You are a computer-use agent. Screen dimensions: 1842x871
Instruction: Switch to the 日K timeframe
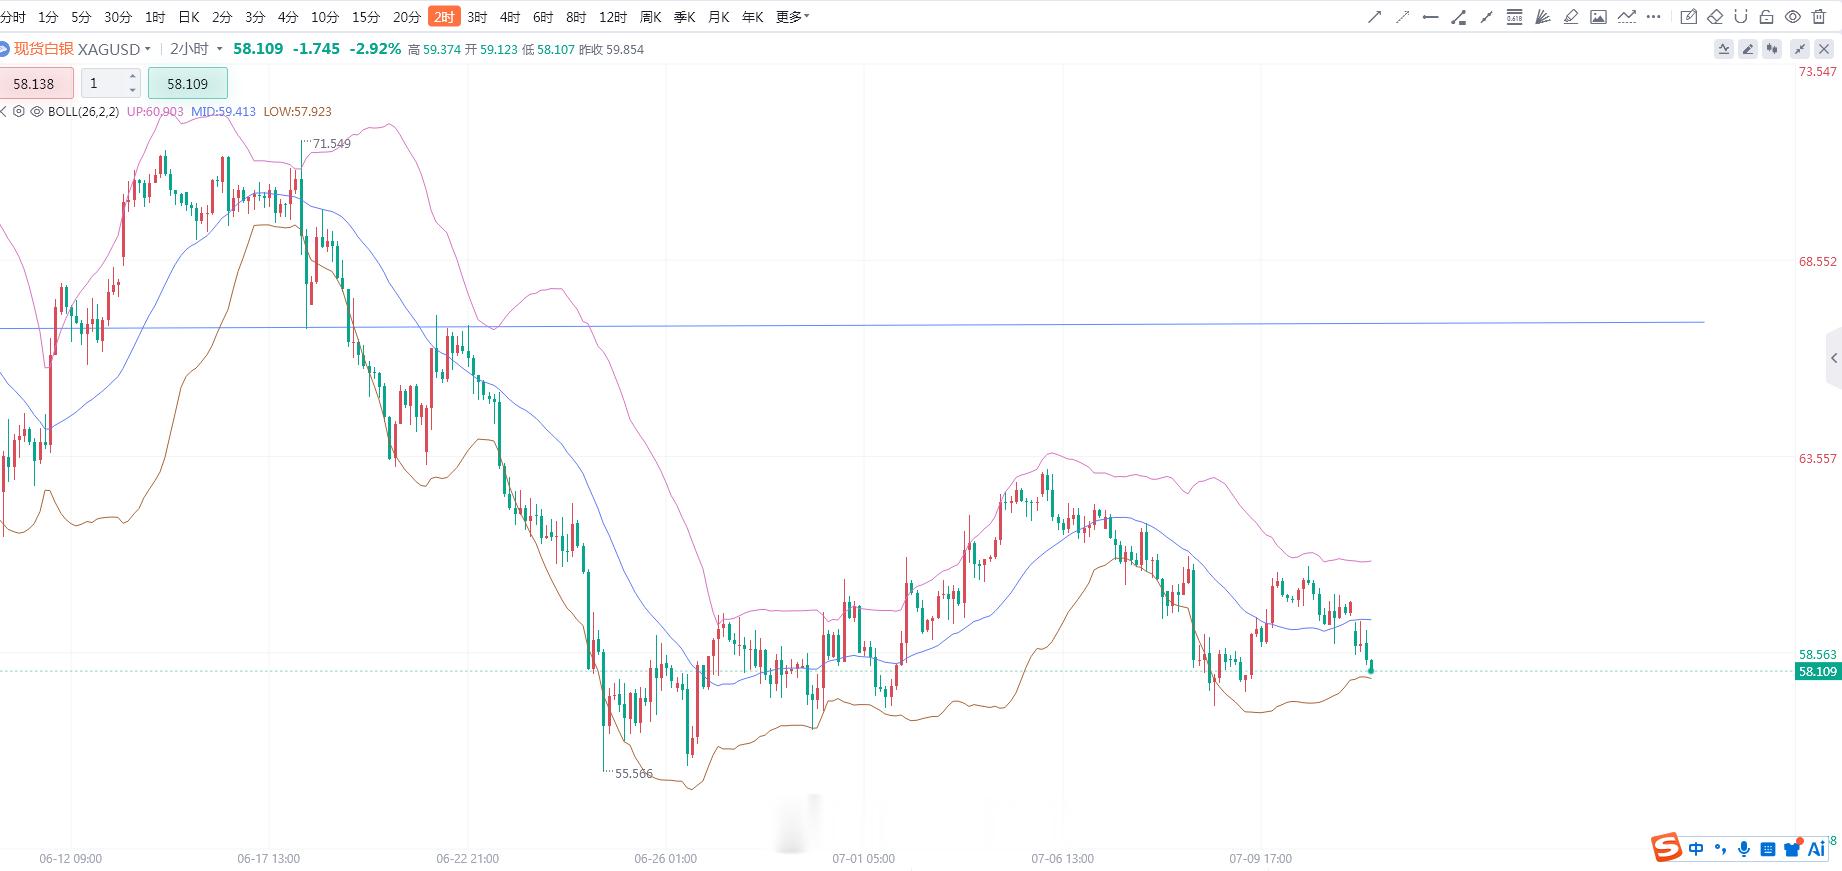click(189, 17)
